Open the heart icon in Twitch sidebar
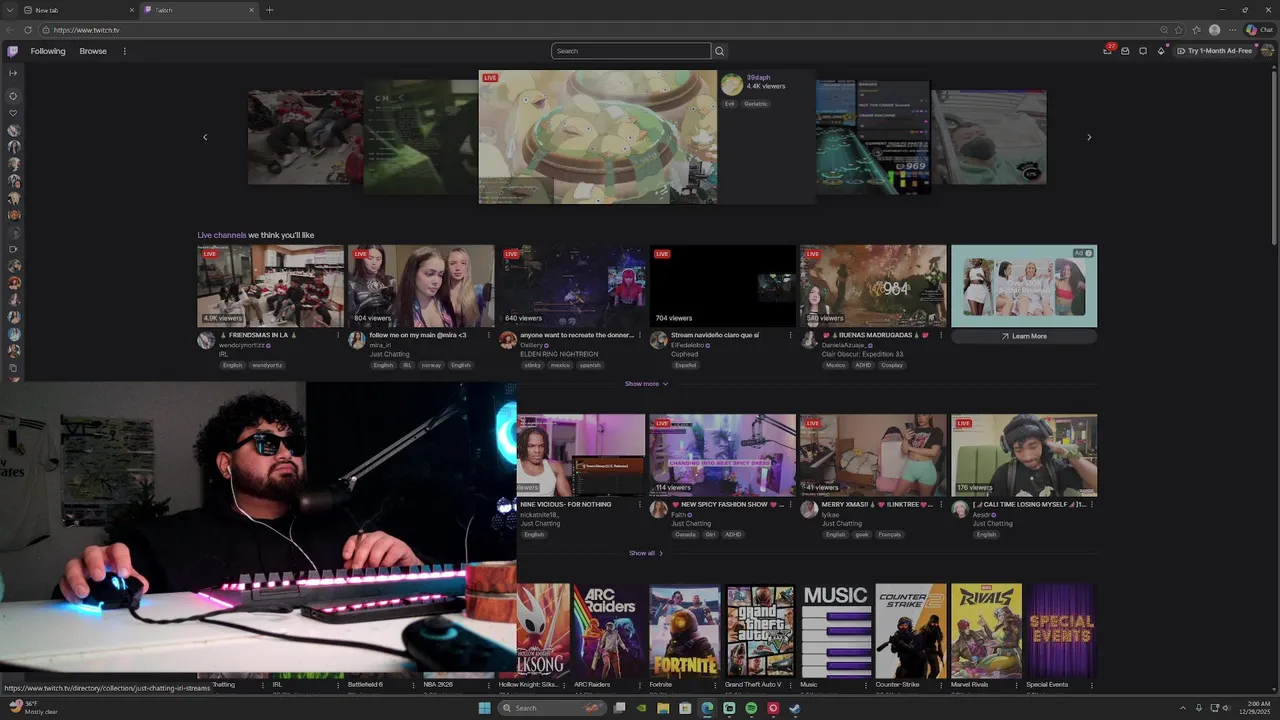This screenshot has height=720, width=1280. click(x=13, y=113)
